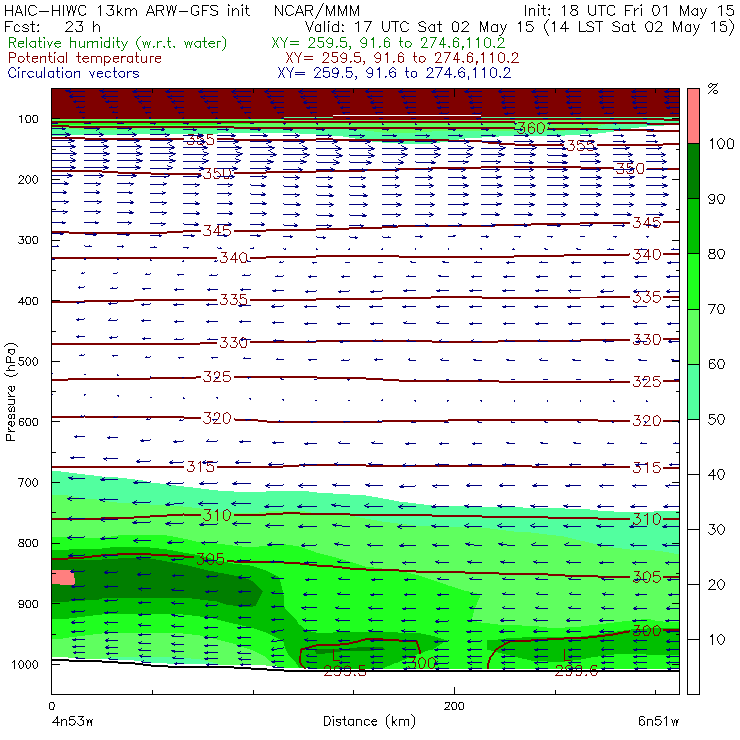
Task: Click the '30' colorbar tick label
Action: [716, 530]
